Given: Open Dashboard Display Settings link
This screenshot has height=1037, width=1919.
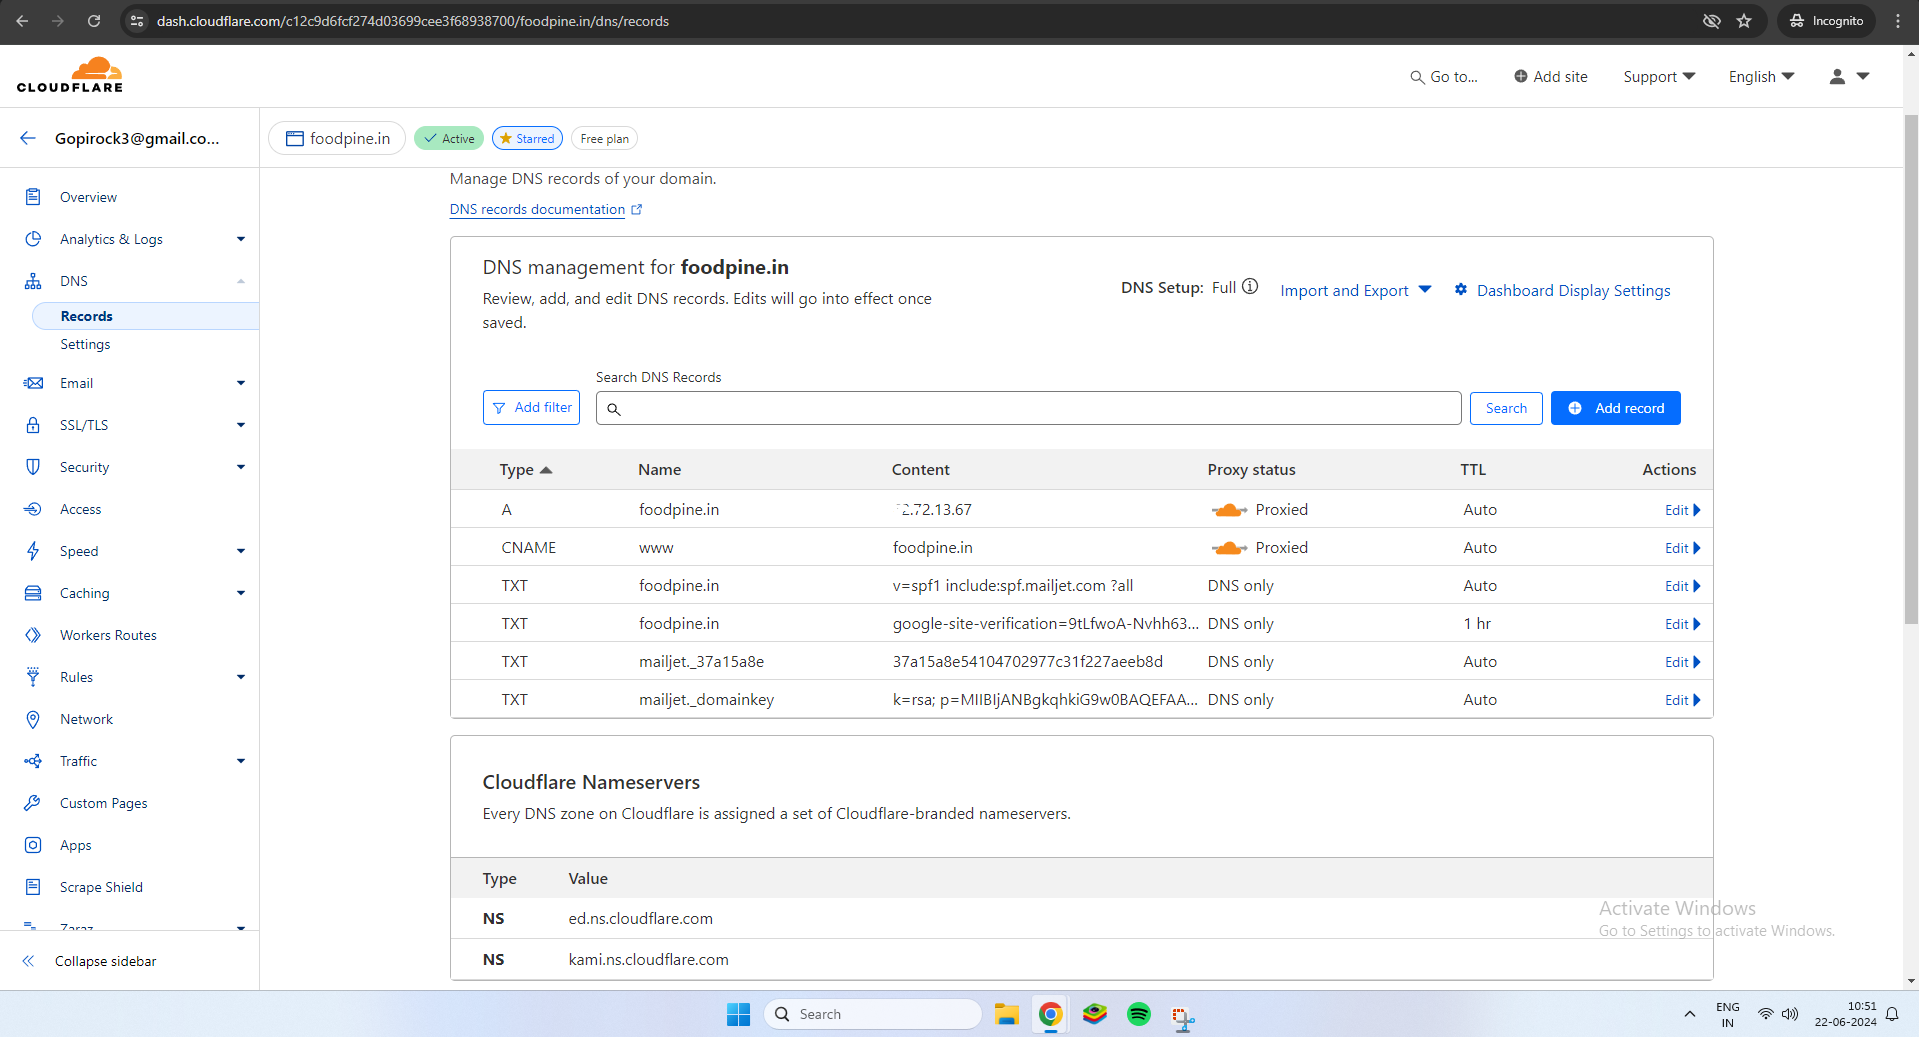Looking at the screenshot, I should pos(1573,290).
